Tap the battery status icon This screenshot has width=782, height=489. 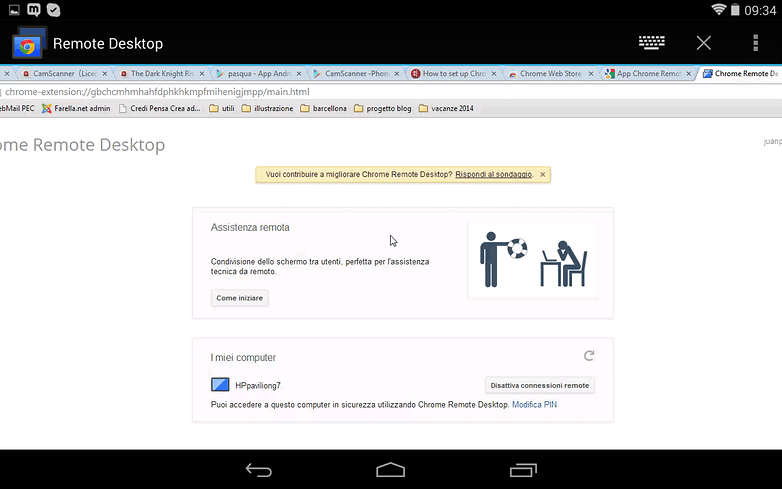735,9
